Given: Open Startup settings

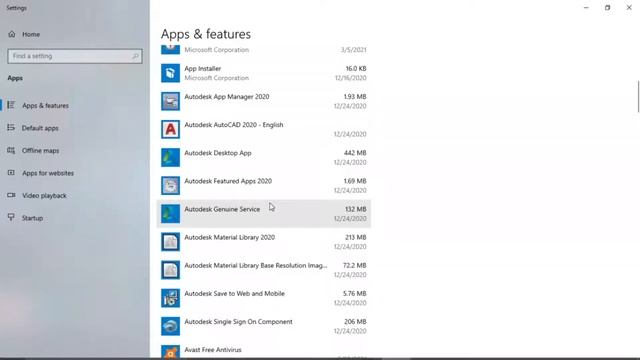Looking at the screenshot, I should (32, 218).
